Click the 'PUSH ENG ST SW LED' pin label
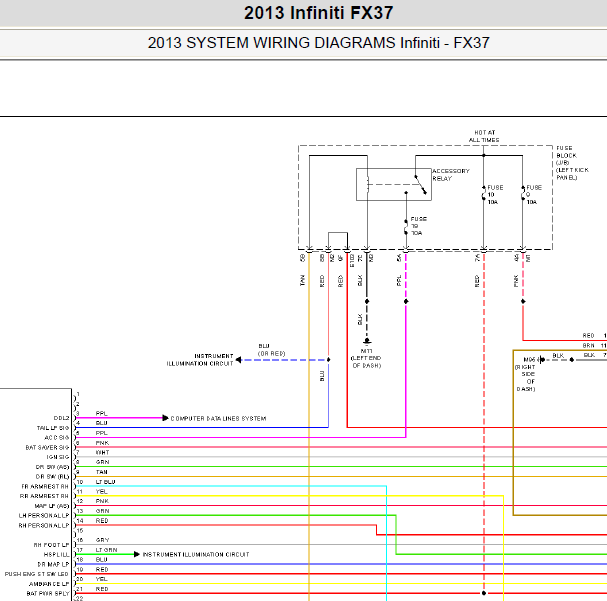This screenshot has height=601, width=607. pos(36,574)
